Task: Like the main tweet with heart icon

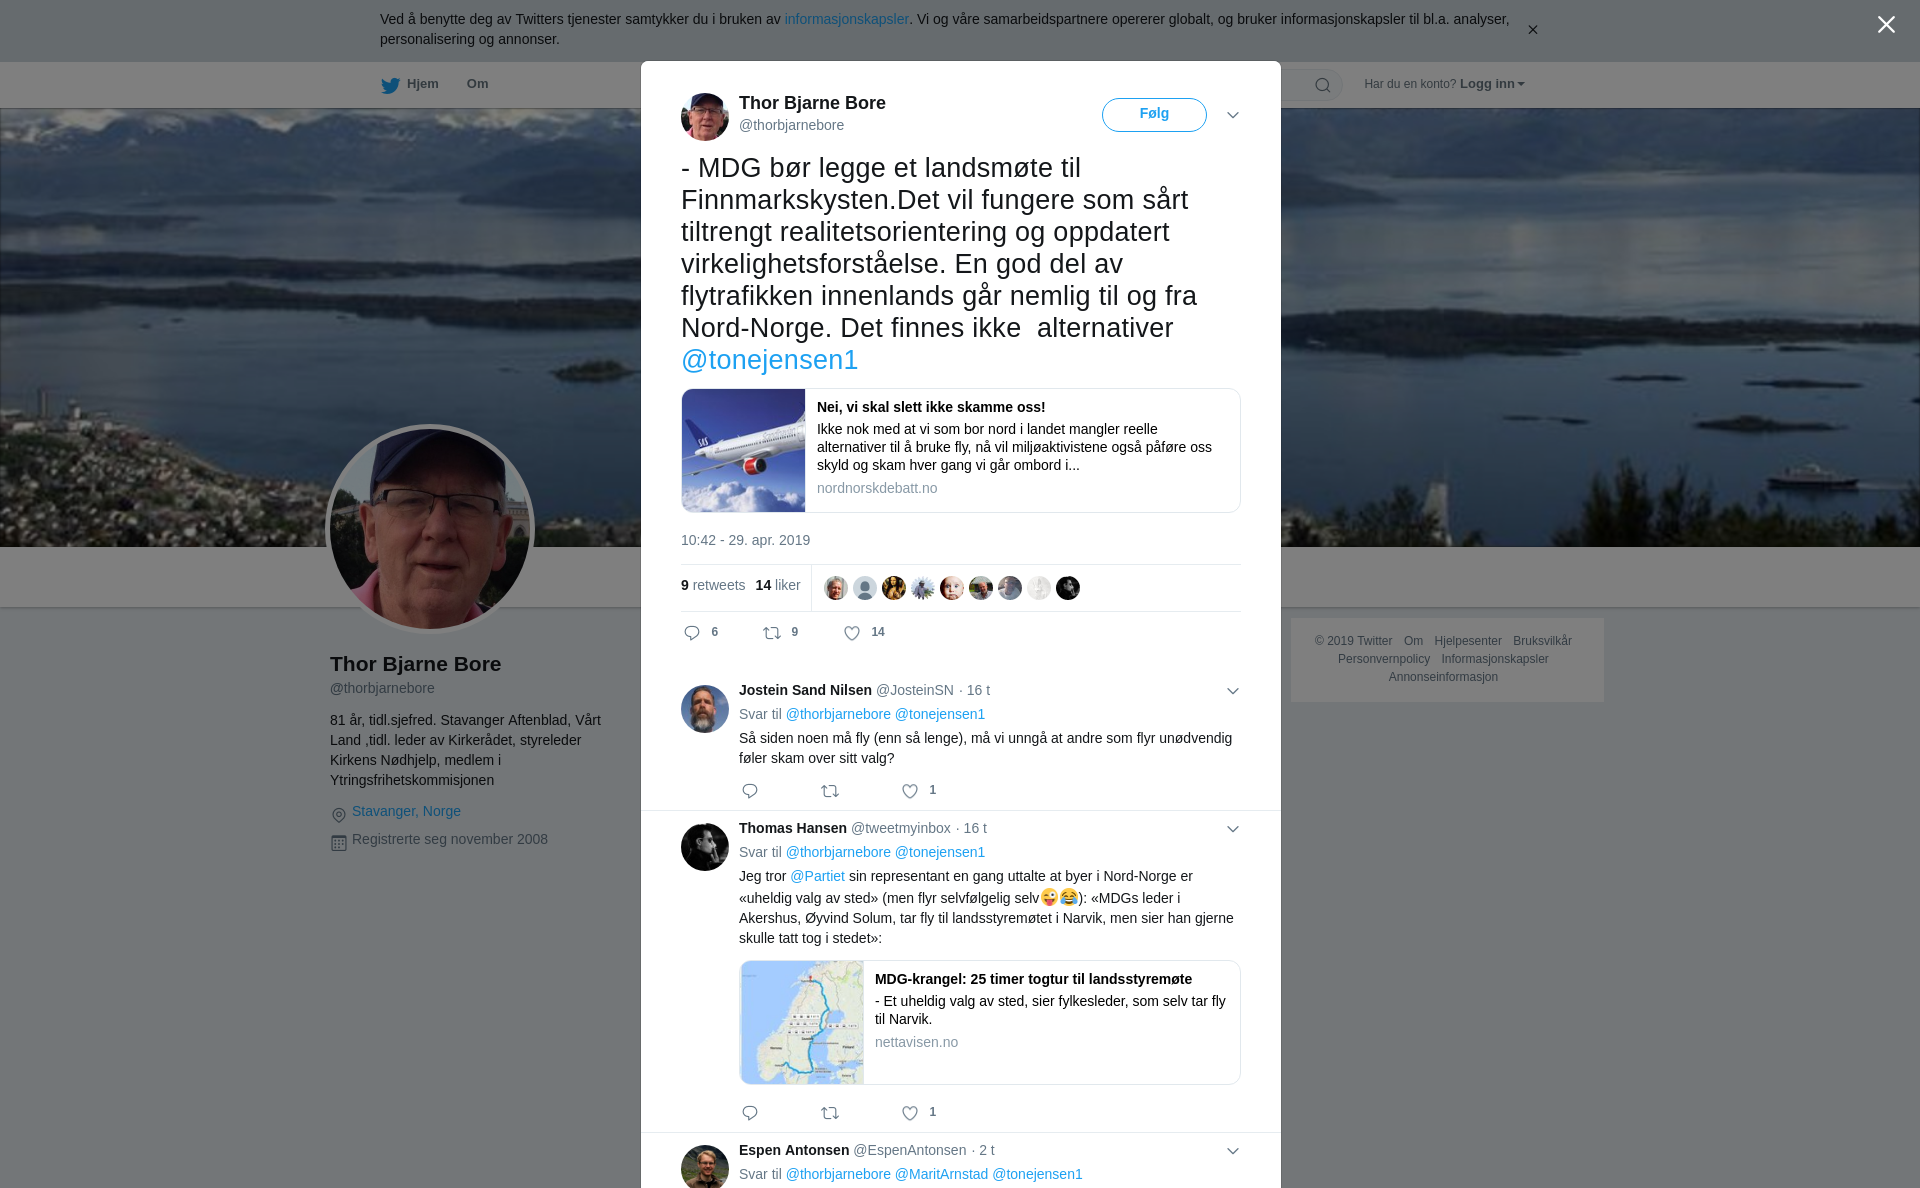Action: pos(852,633)
